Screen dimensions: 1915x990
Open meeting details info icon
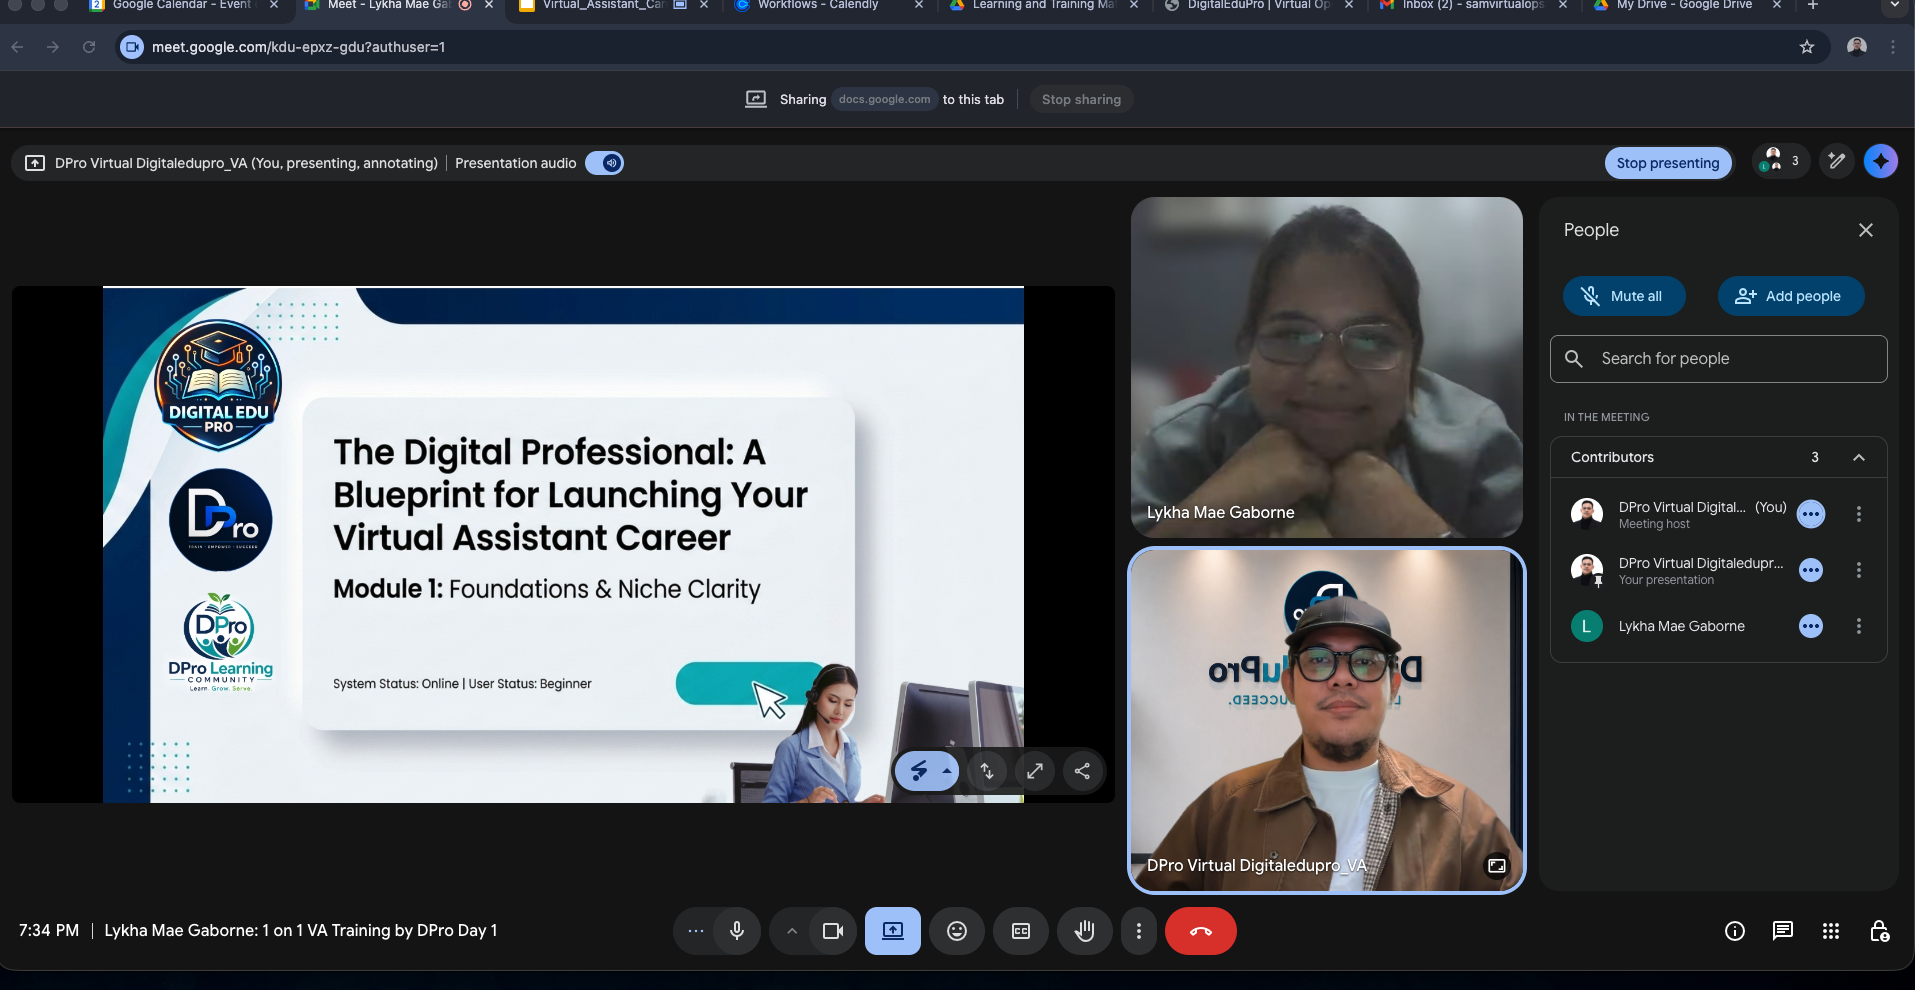[1735, 931]
